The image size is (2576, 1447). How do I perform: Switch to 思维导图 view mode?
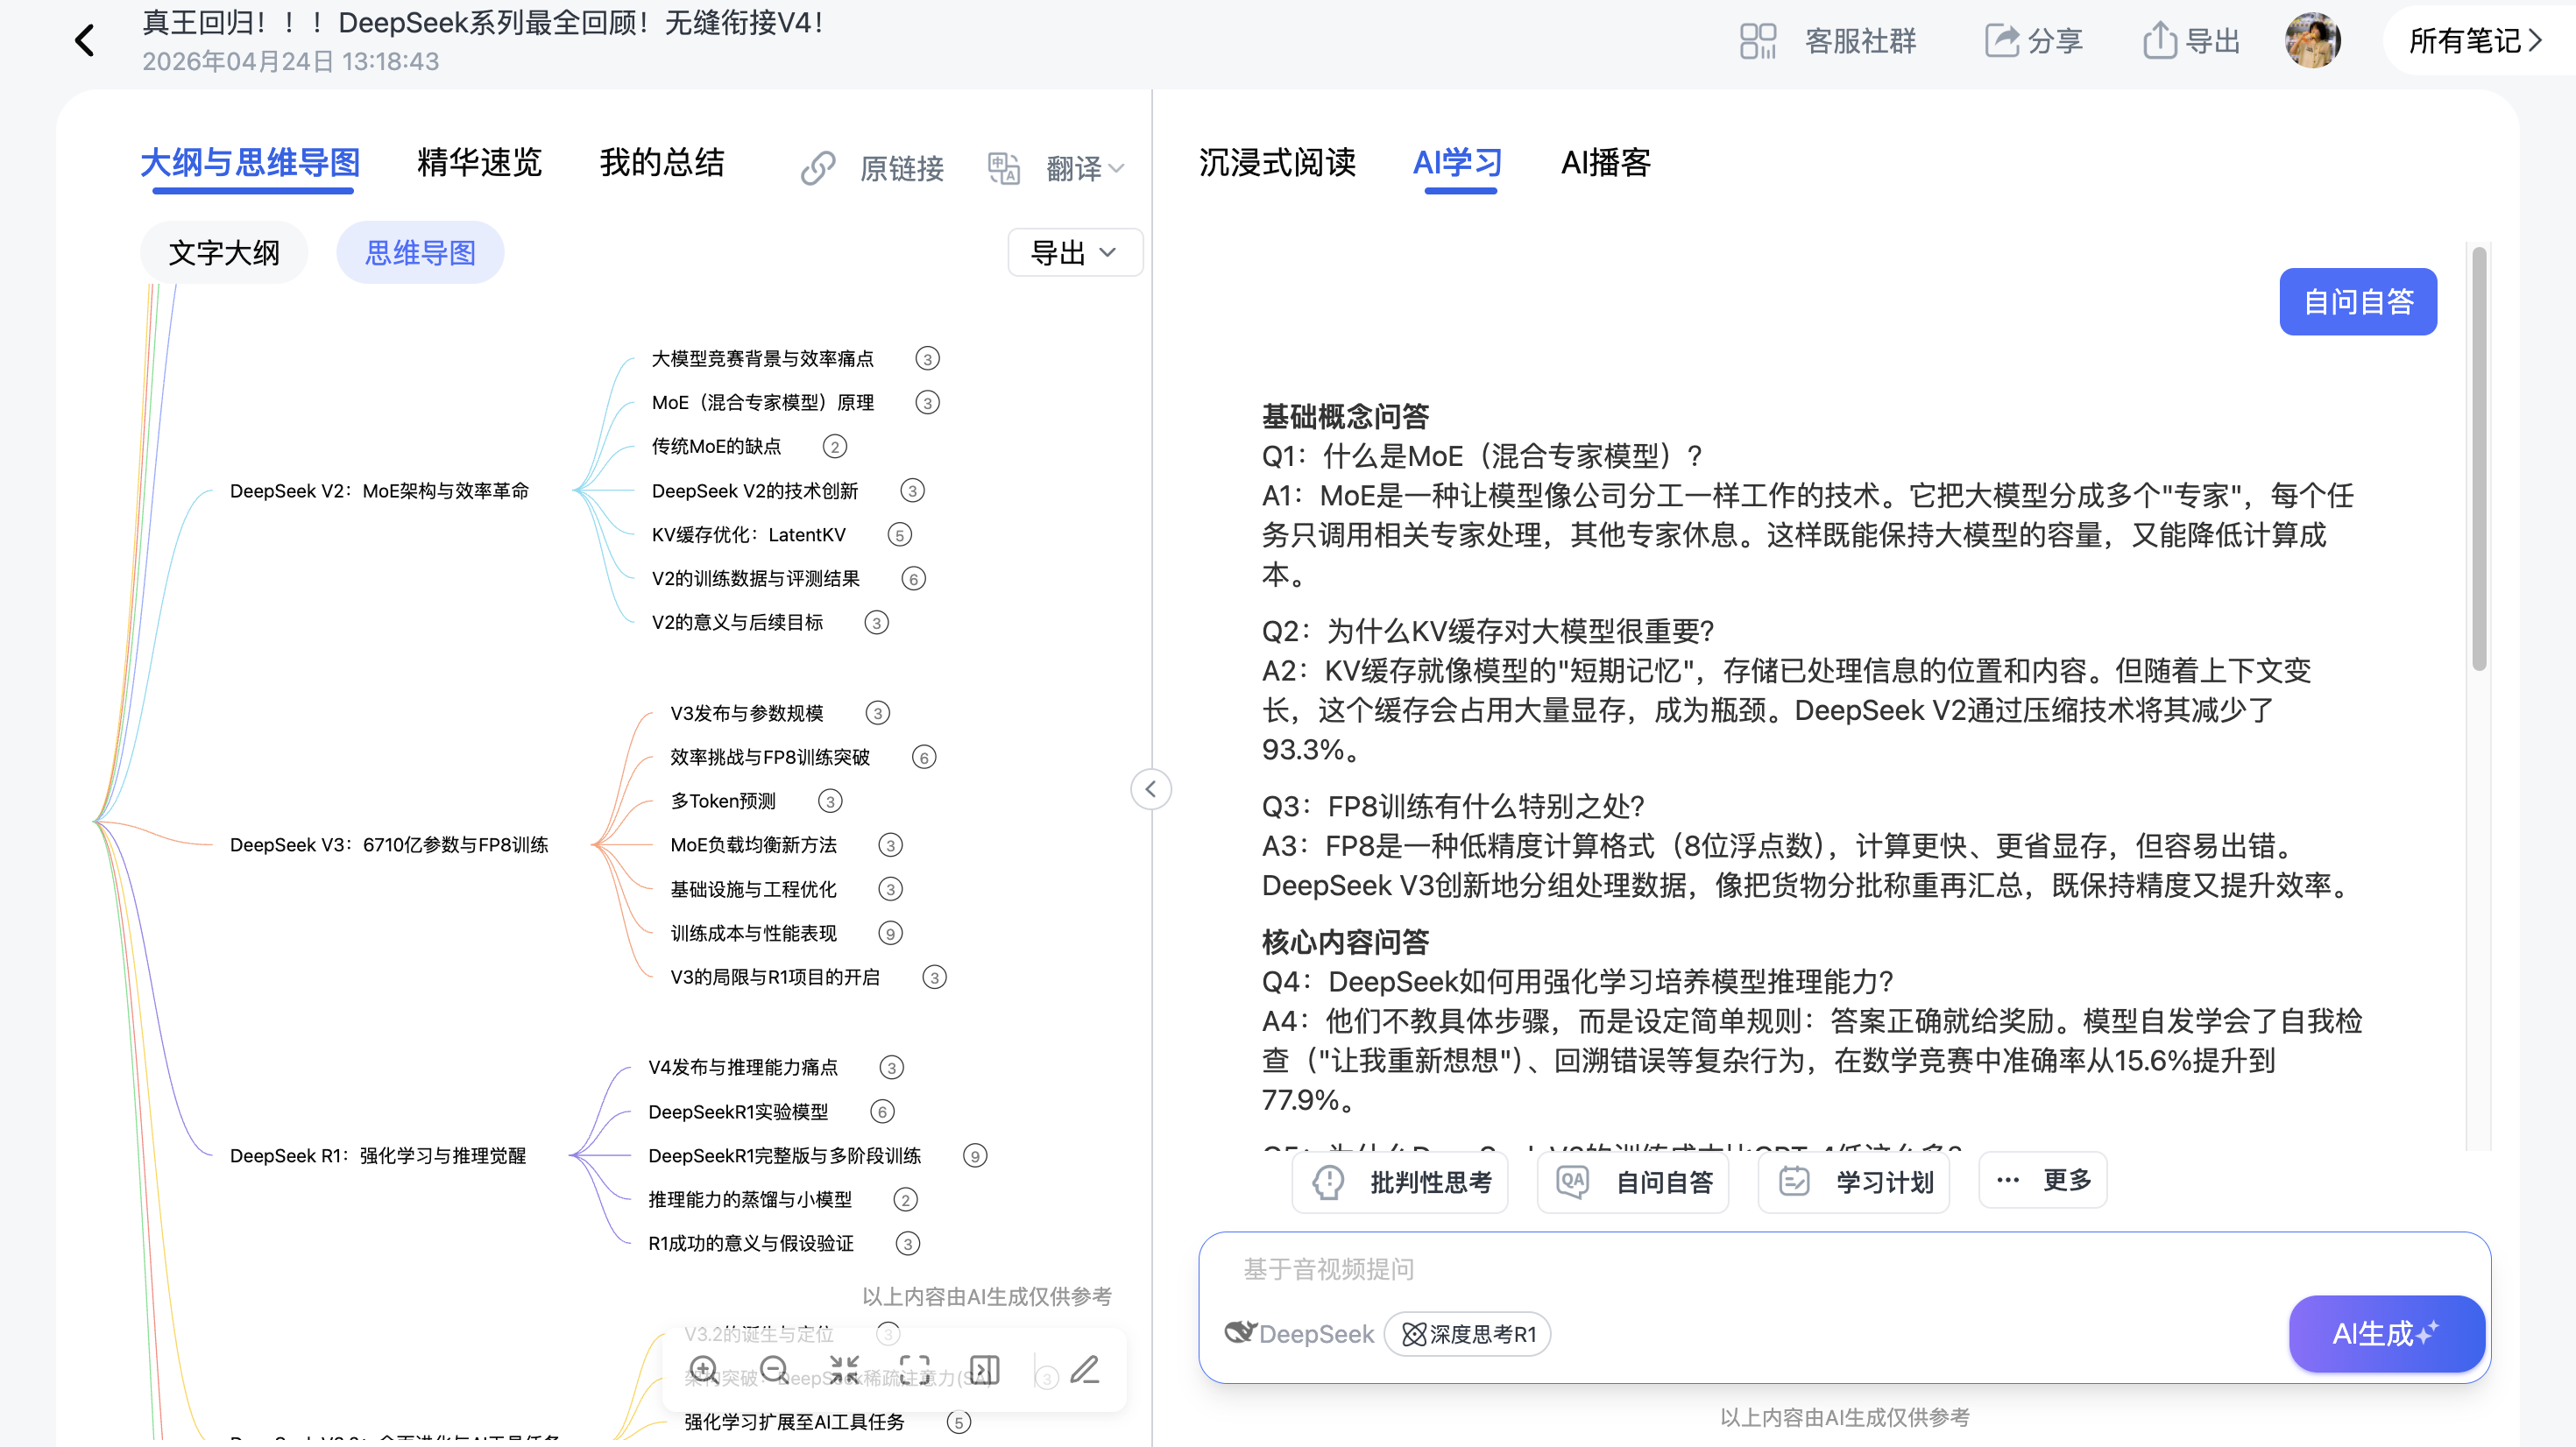pos(420,252)
